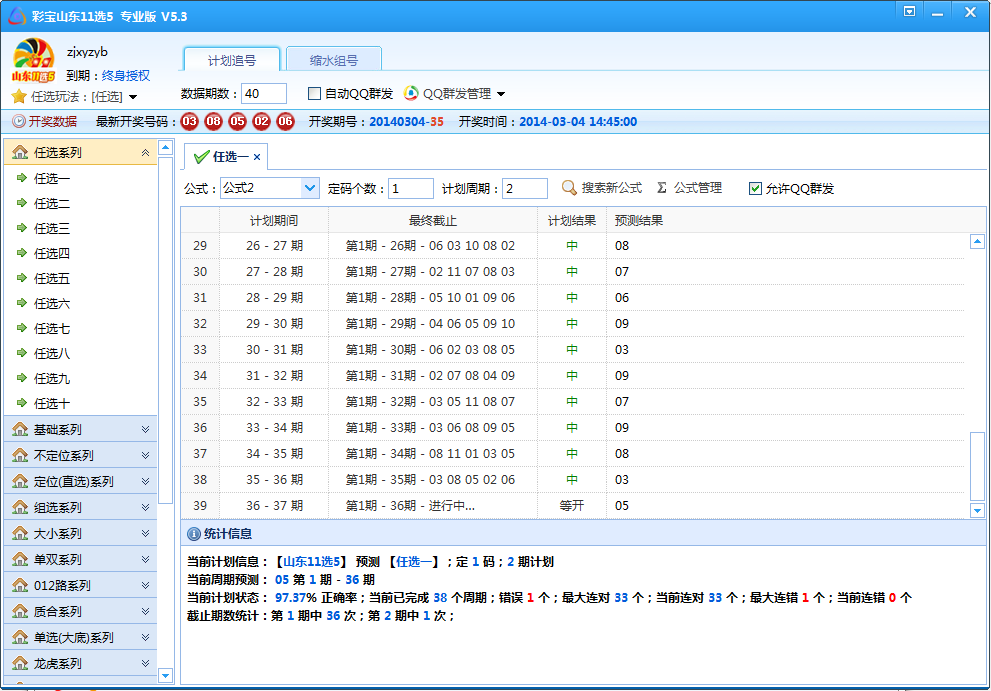Enable 自动QQ群发 checkbox
991x691 pixels.
pyautogui.click(x=314, y=93)
